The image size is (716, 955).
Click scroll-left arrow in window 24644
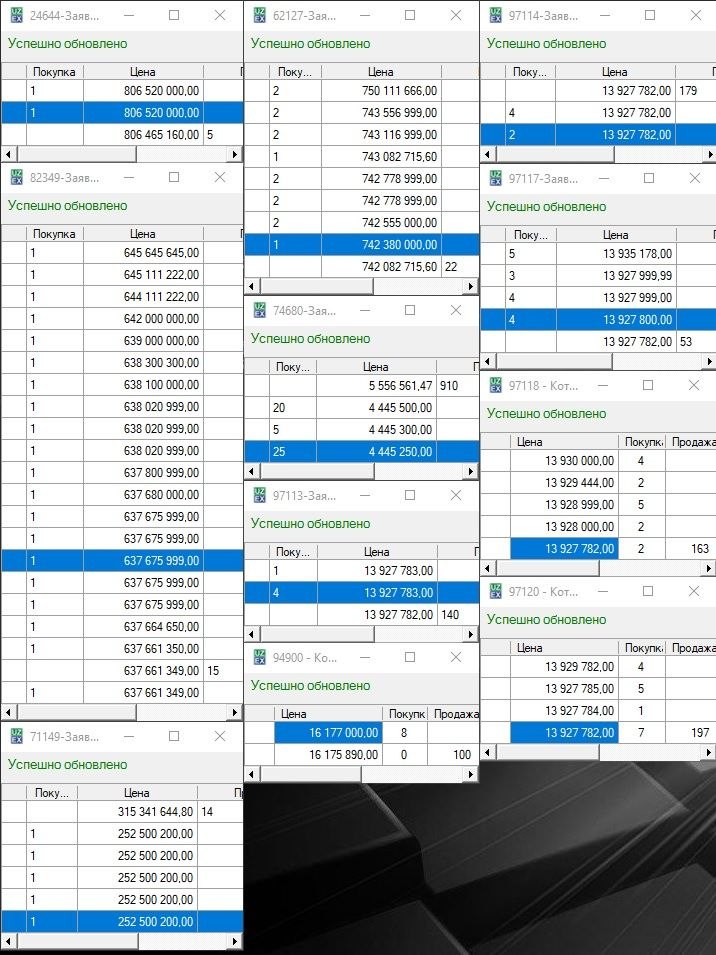pyautogui.click(x=8, y=155)
